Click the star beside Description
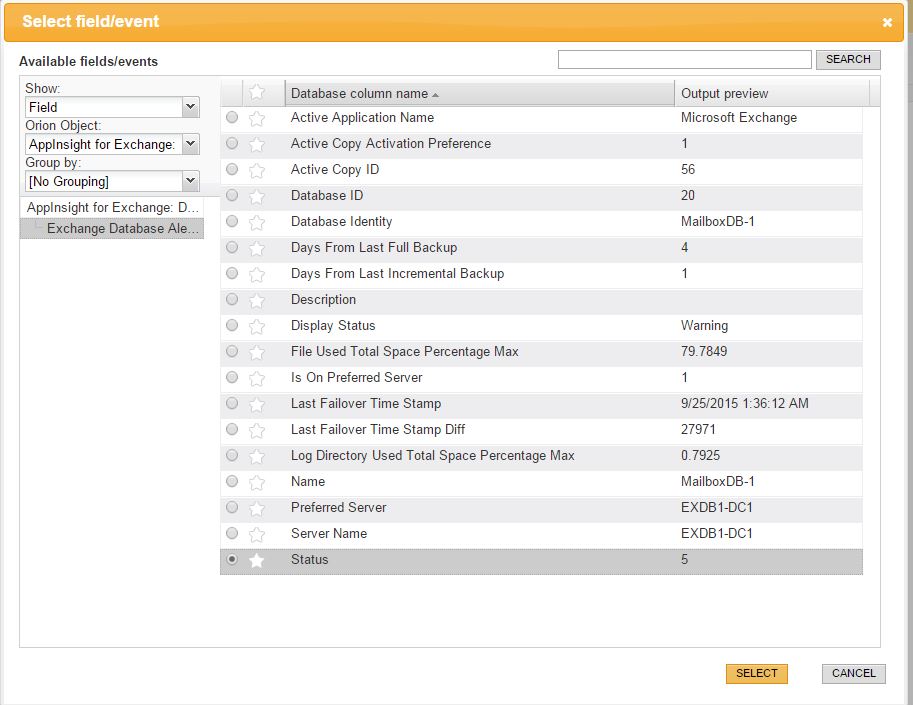Viewport: 913px width, 705px height. (257, 300)
